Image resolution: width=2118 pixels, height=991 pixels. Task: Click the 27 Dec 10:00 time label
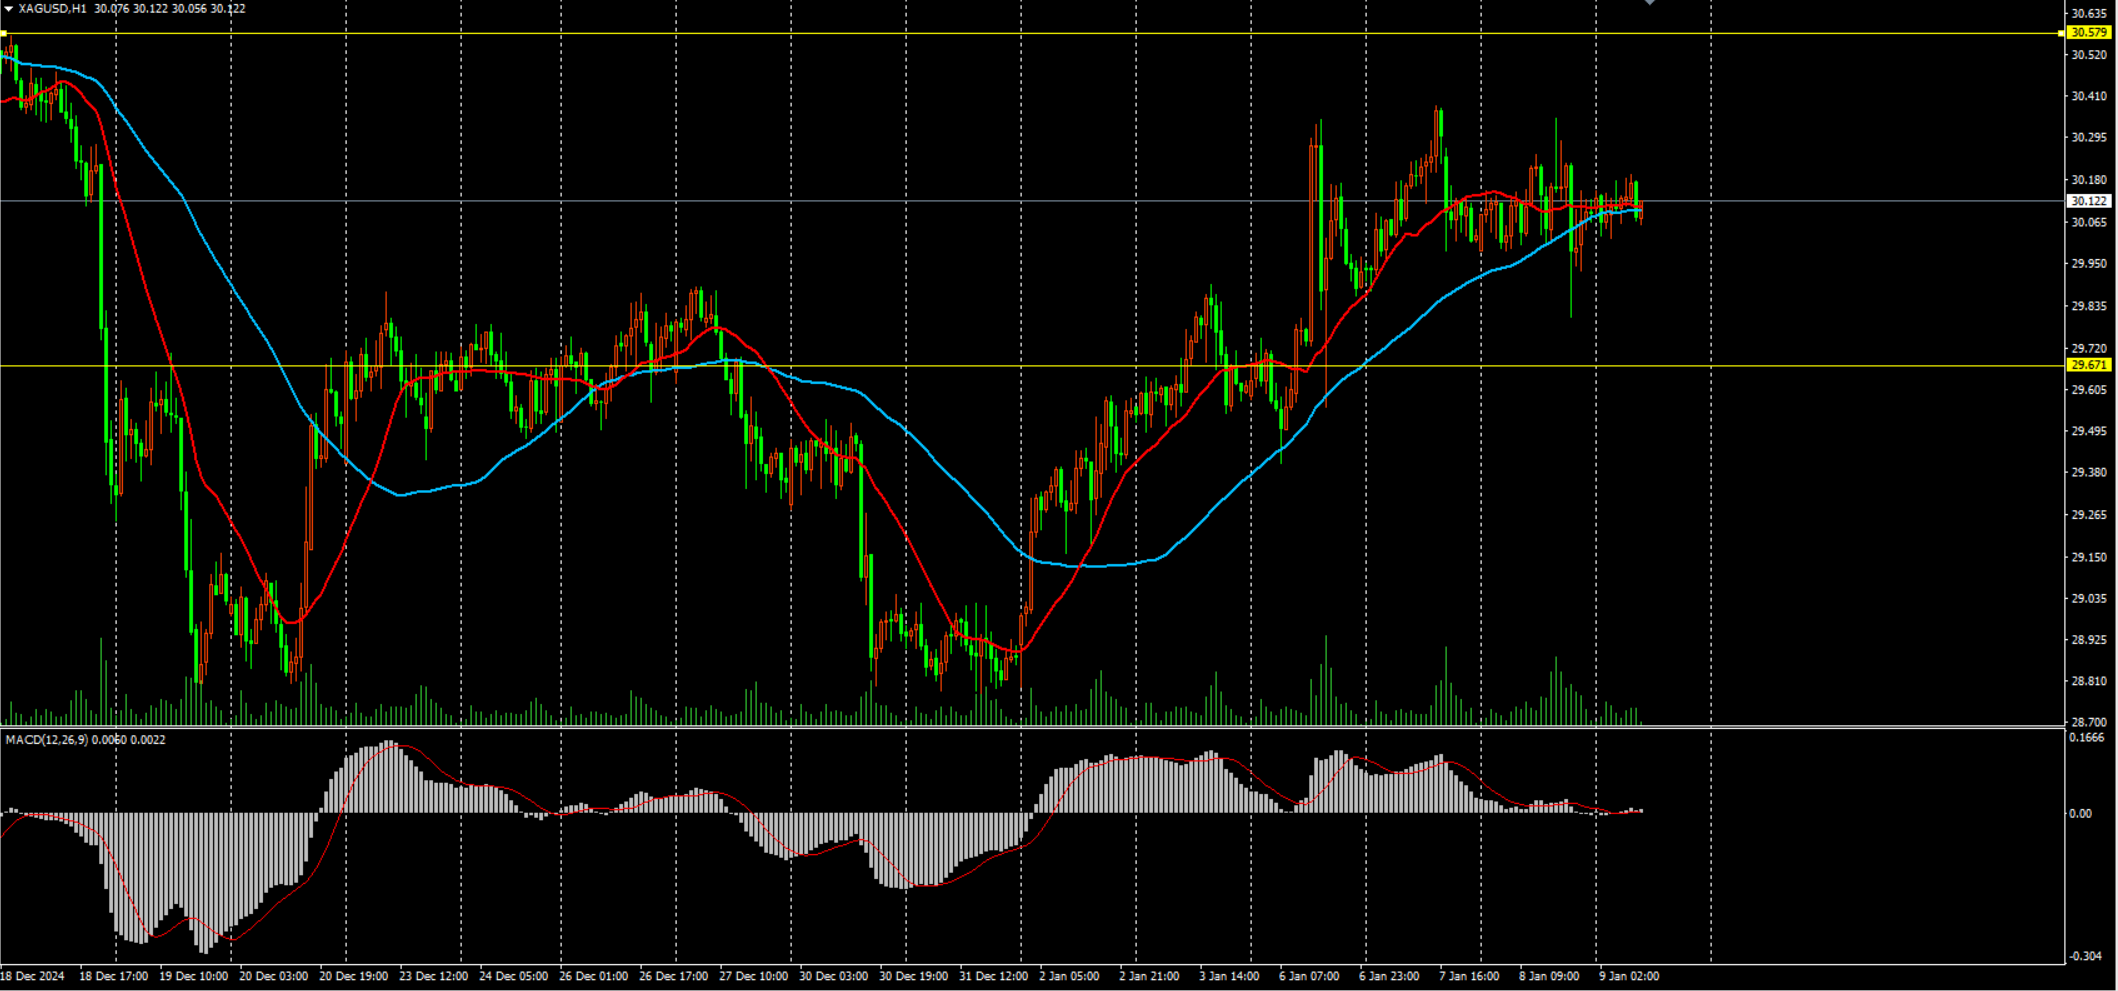[x=753, y=976]
